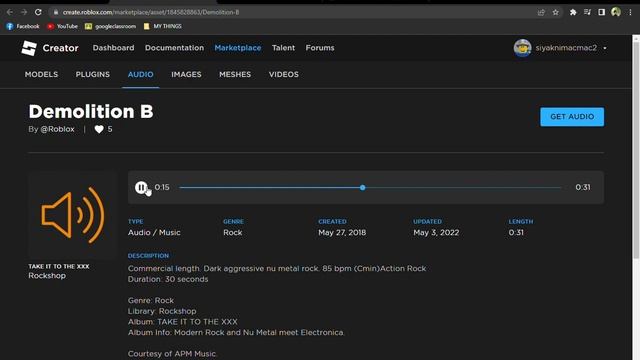Click the orange speaker audio thumbnail
This screenshot has height=360, width=640.
[x=73, y=215]
